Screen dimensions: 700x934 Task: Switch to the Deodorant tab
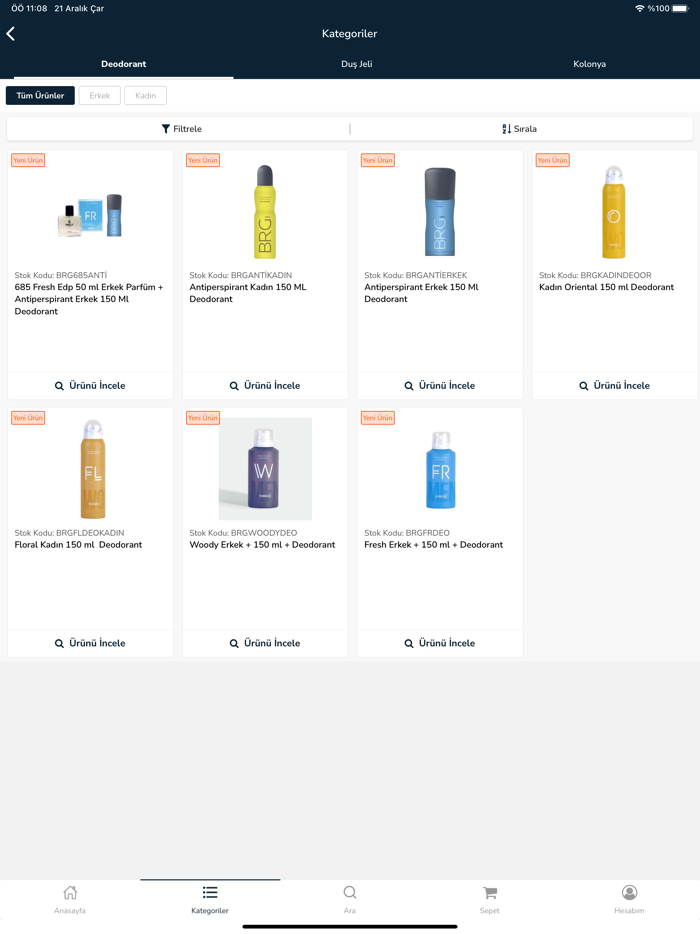123,64
